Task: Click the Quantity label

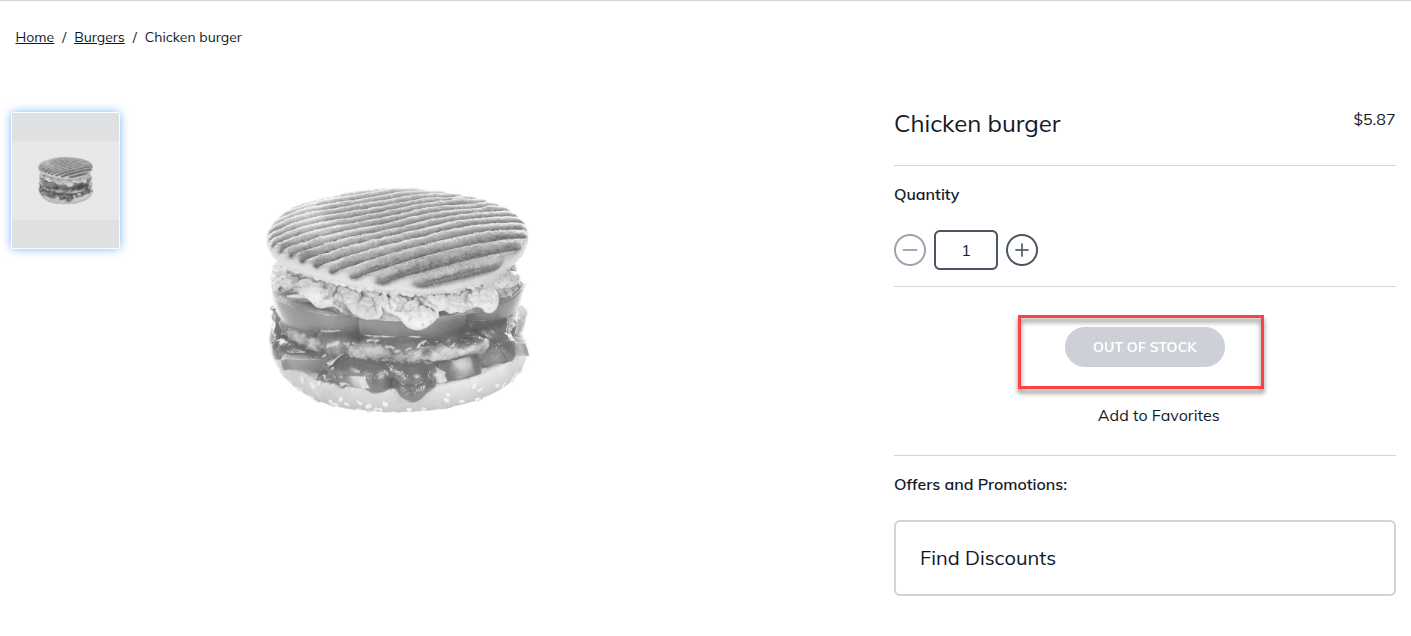Action: (926, 195)
